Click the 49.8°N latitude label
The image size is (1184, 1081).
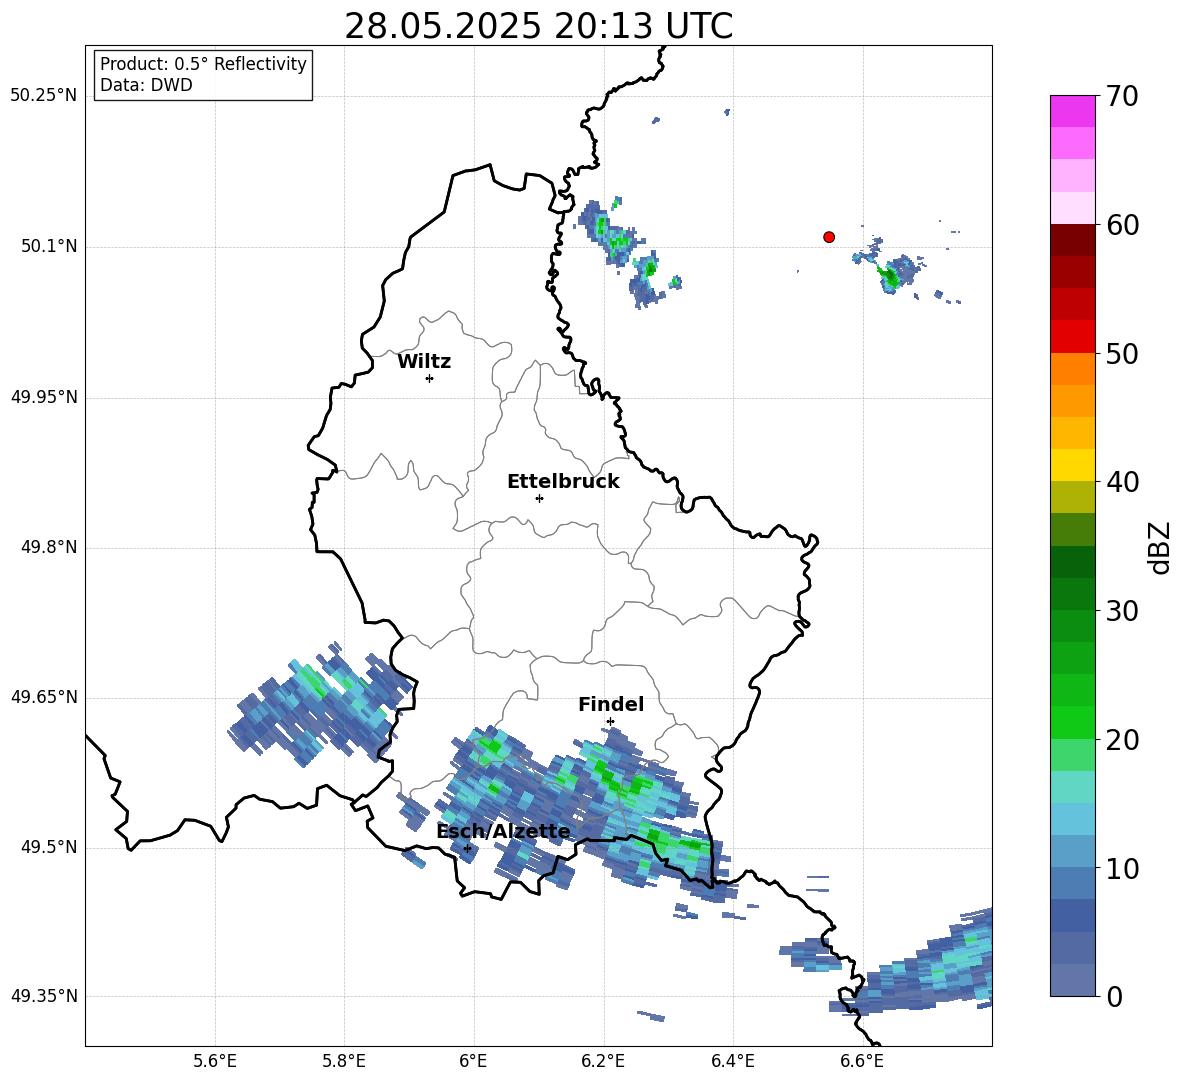click(x=49, y=547)
